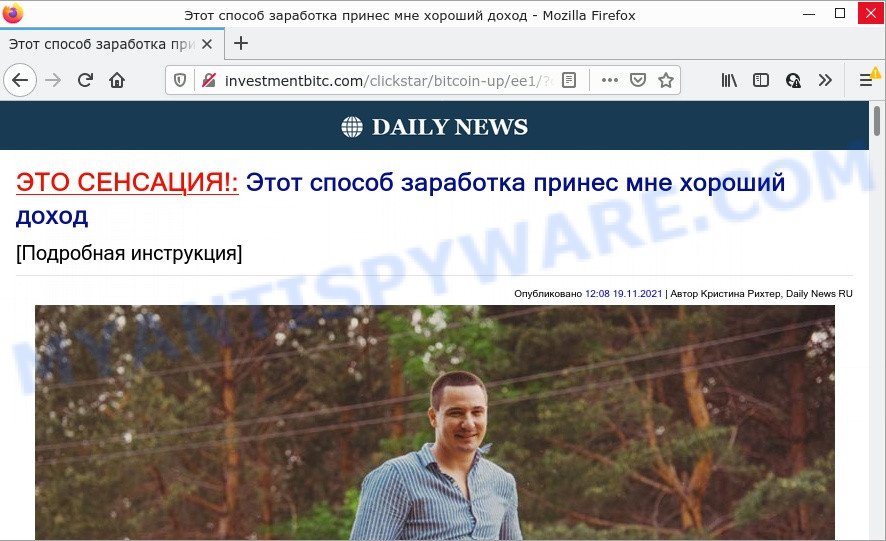The height and width of the screenshot is (541, 886).
Task: Expand more toolbar tools chevron
Action: click(825, 80)
